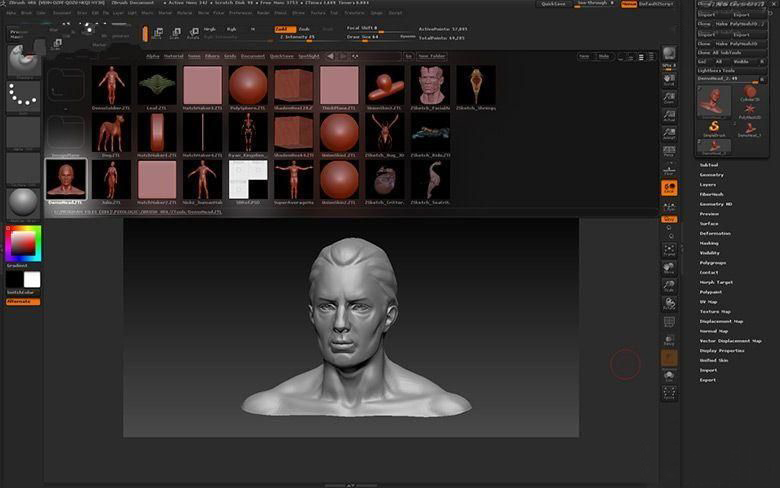
Task: Select the Cylinder3D tool icon
Action: (750, 93)
